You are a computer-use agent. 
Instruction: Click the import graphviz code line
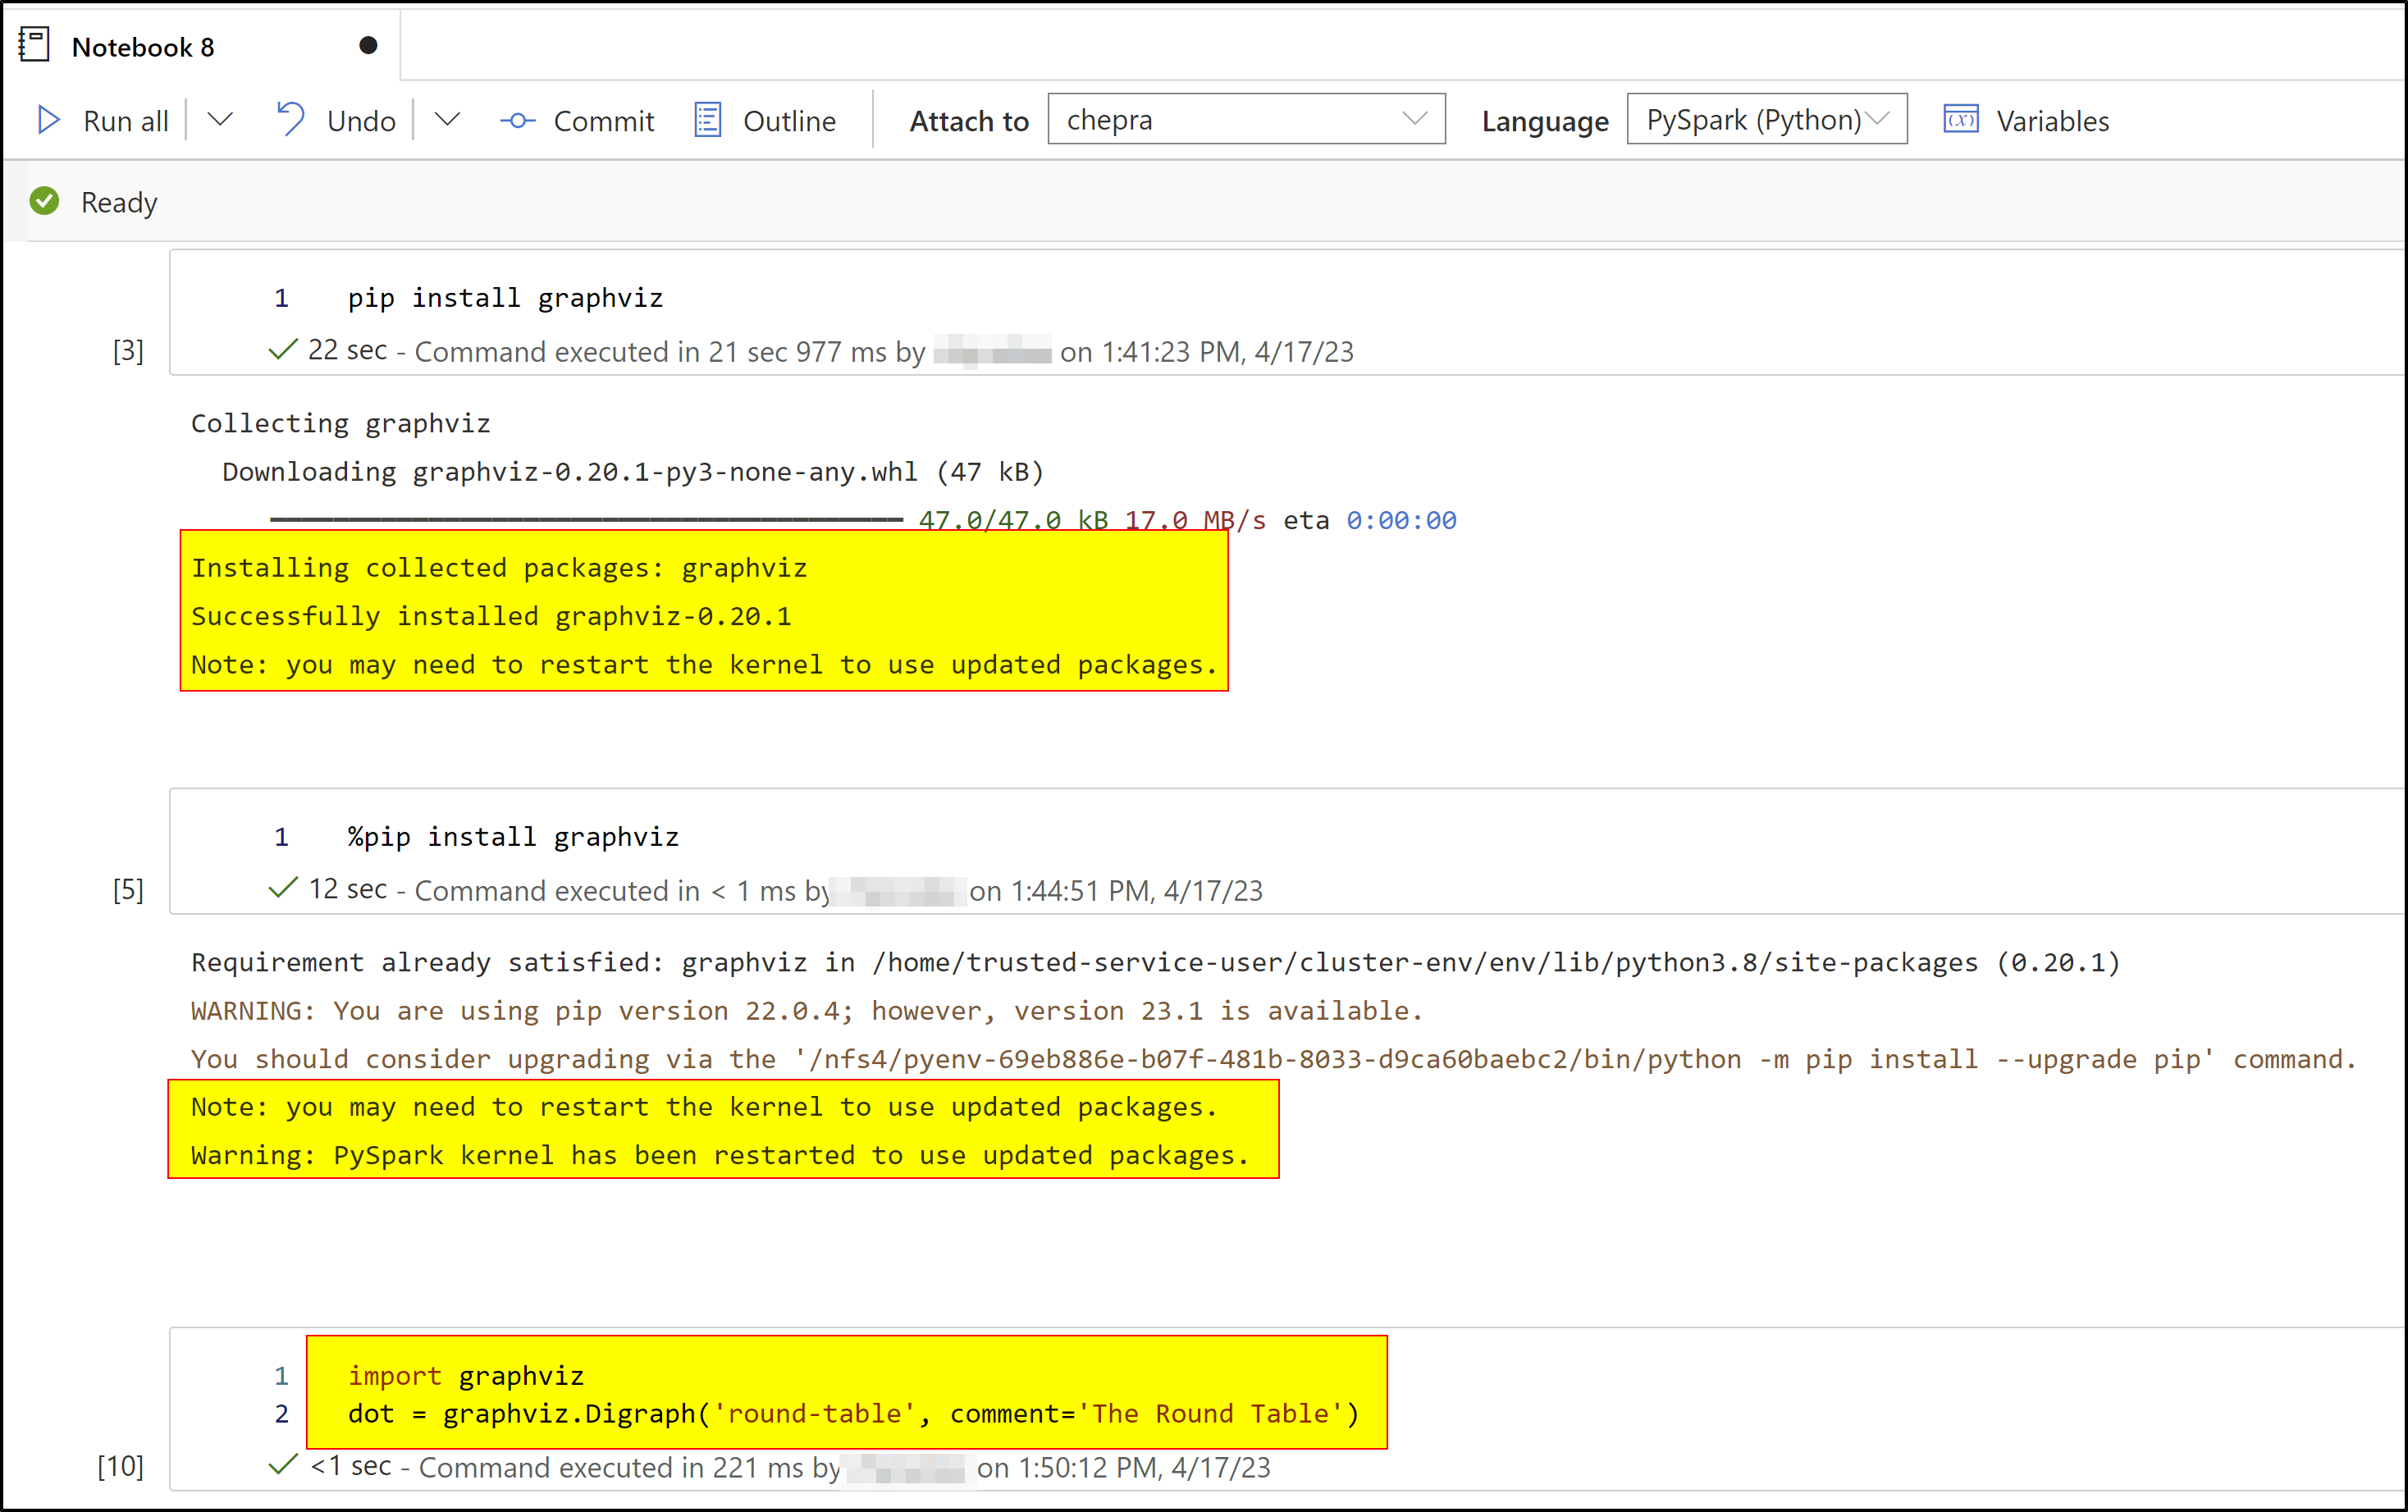click(466, 1376)
